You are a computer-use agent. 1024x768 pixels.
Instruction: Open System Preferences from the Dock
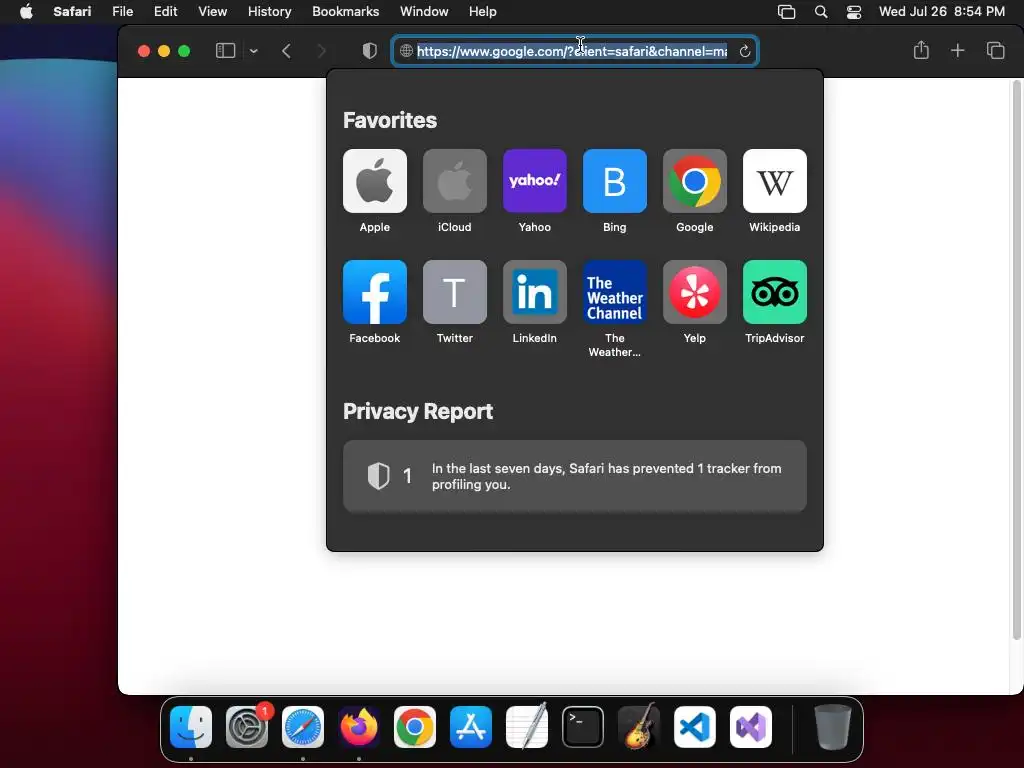(x=247, y=727)
